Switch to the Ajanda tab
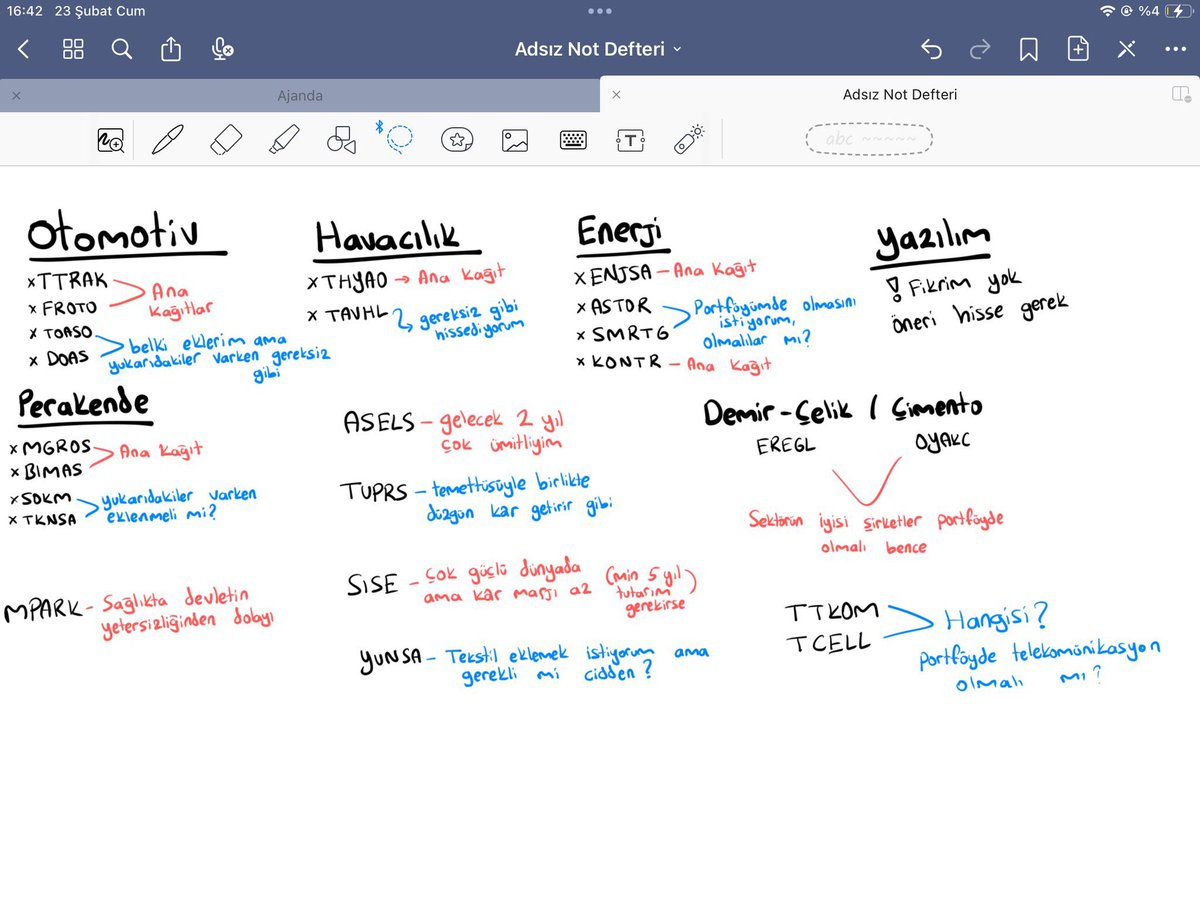1200x900 pixels. tap(300, 96)
